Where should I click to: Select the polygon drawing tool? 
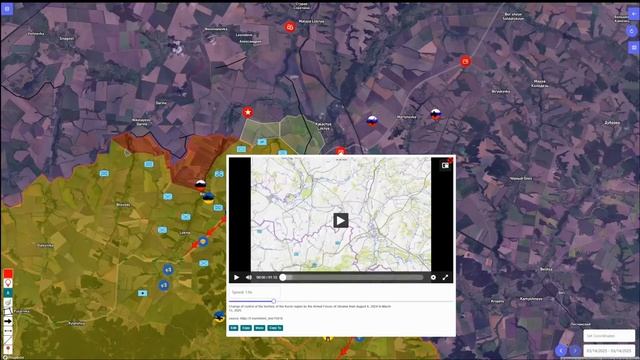(8, 312)
